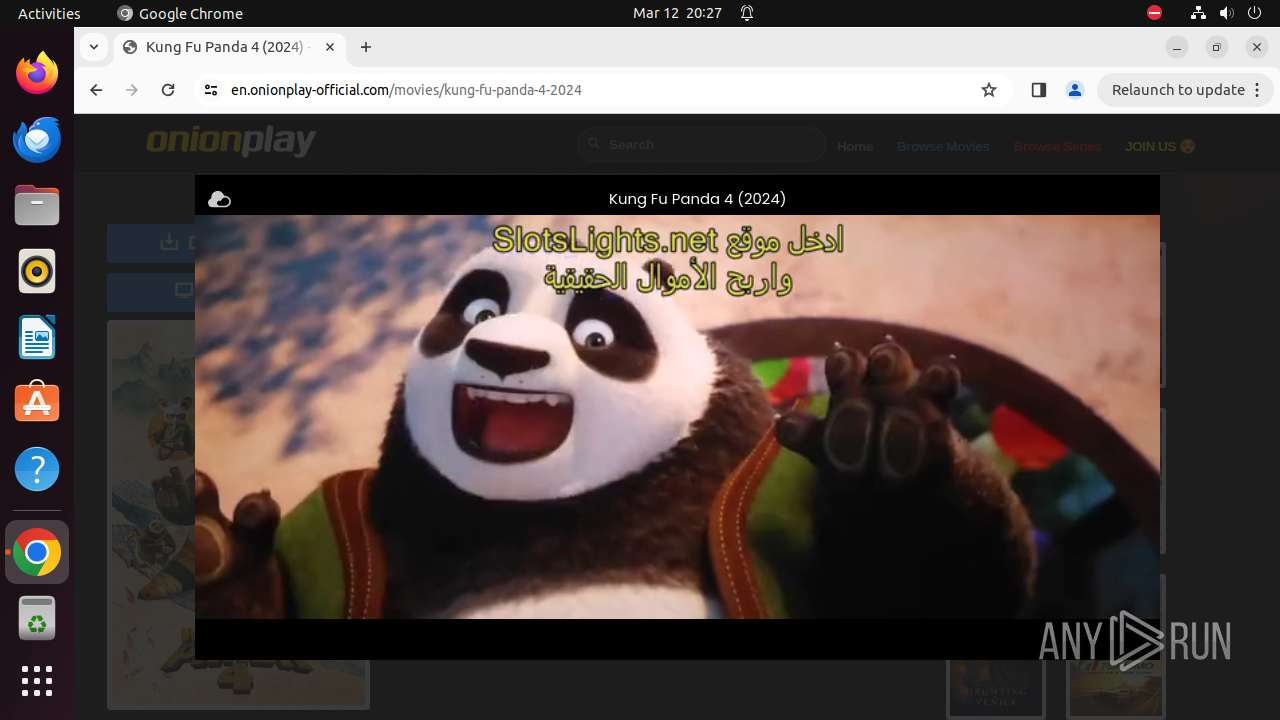Close the Kung Fu Panda 4 tab
This screenshot has height=720, width=1280.
click(330, 47)
